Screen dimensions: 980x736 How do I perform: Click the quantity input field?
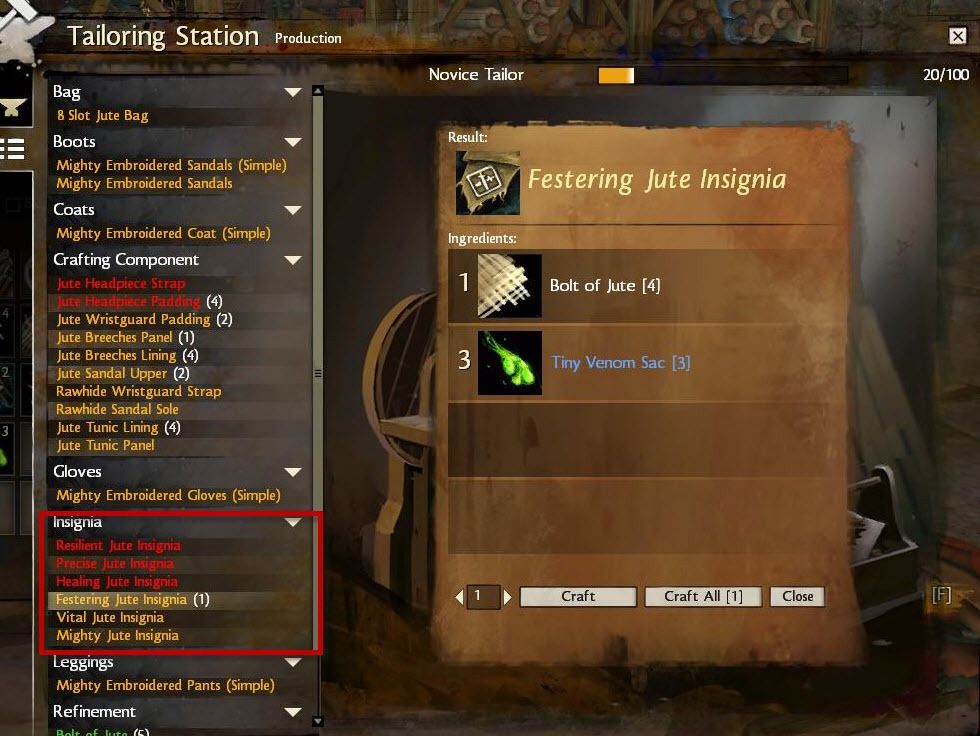coord(483,597)
